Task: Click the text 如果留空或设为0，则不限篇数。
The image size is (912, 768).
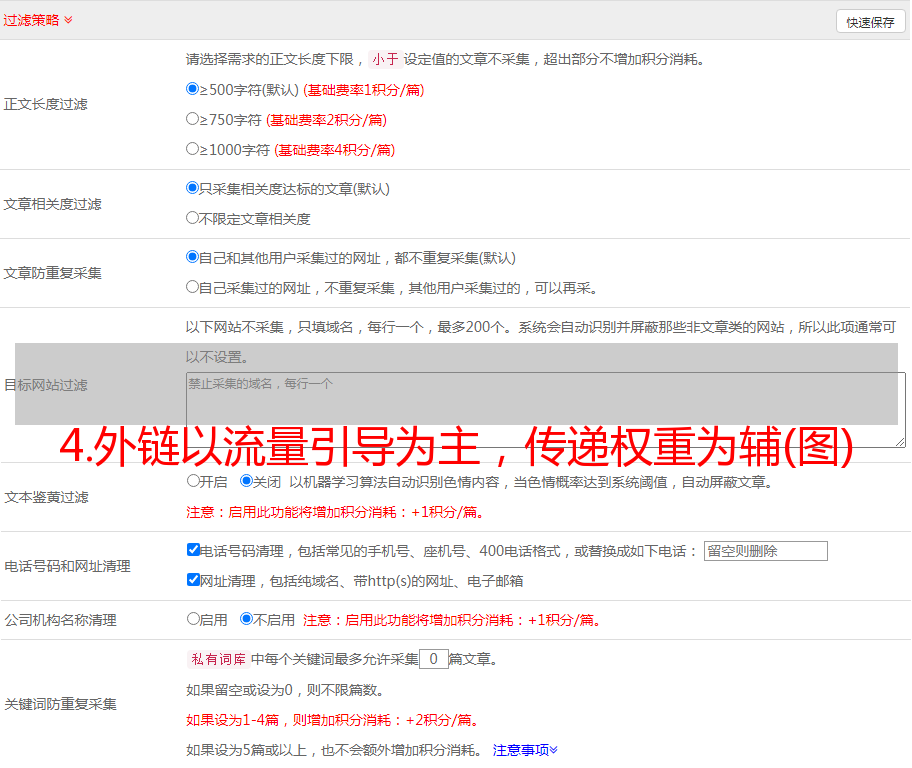Action: [286, 690]
